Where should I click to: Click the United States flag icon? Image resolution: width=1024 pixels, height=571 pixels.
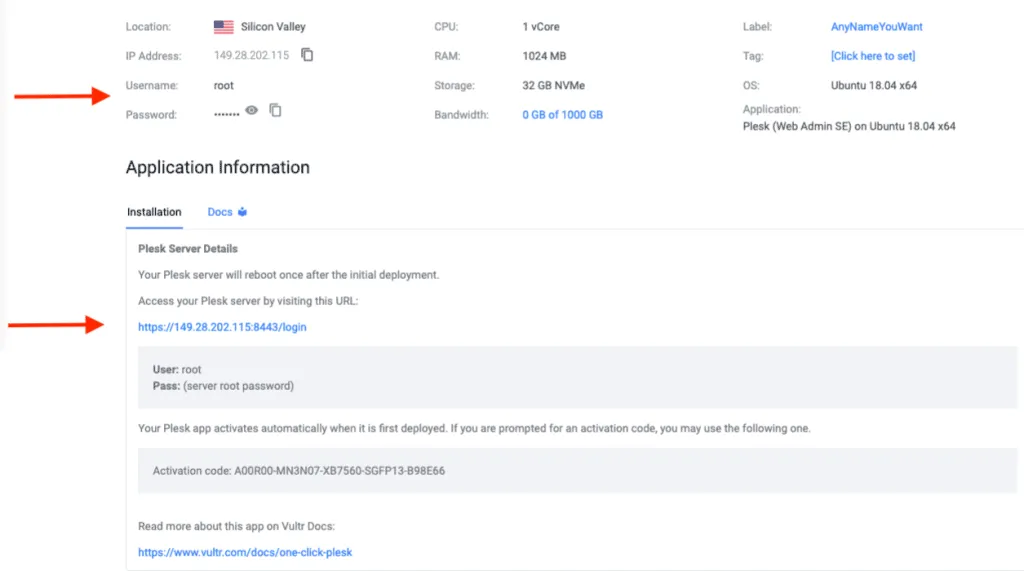223,27
